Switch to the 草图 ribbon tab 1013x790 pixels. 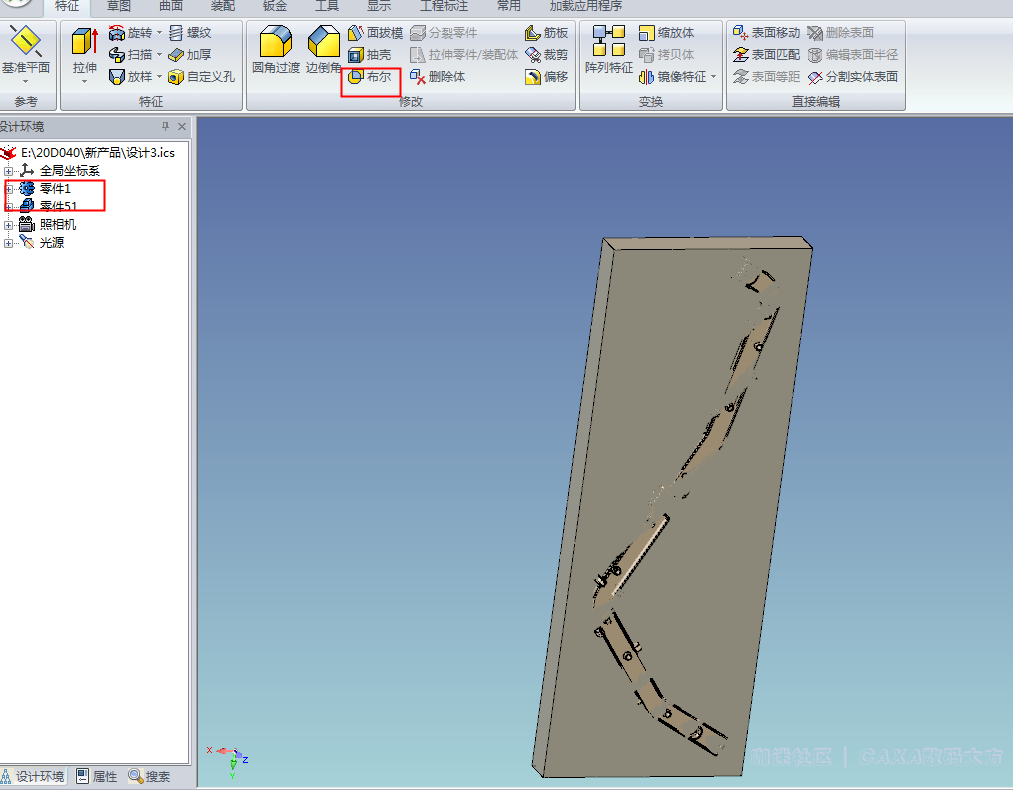point(119,6)
